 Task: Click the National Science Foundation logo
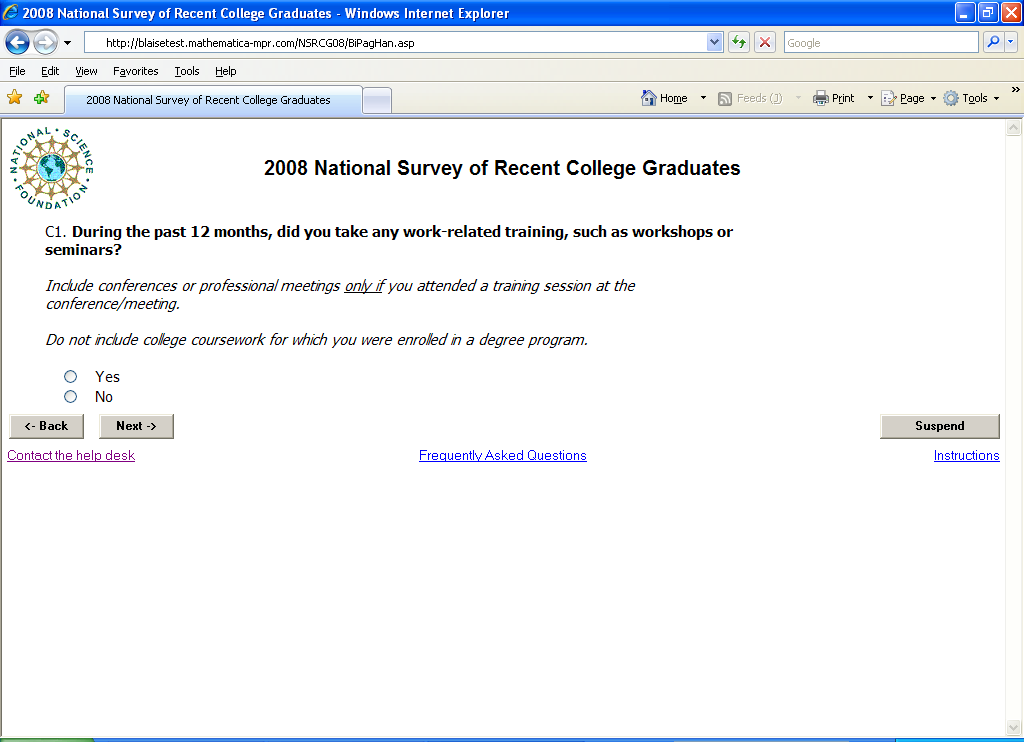point(52,168)
